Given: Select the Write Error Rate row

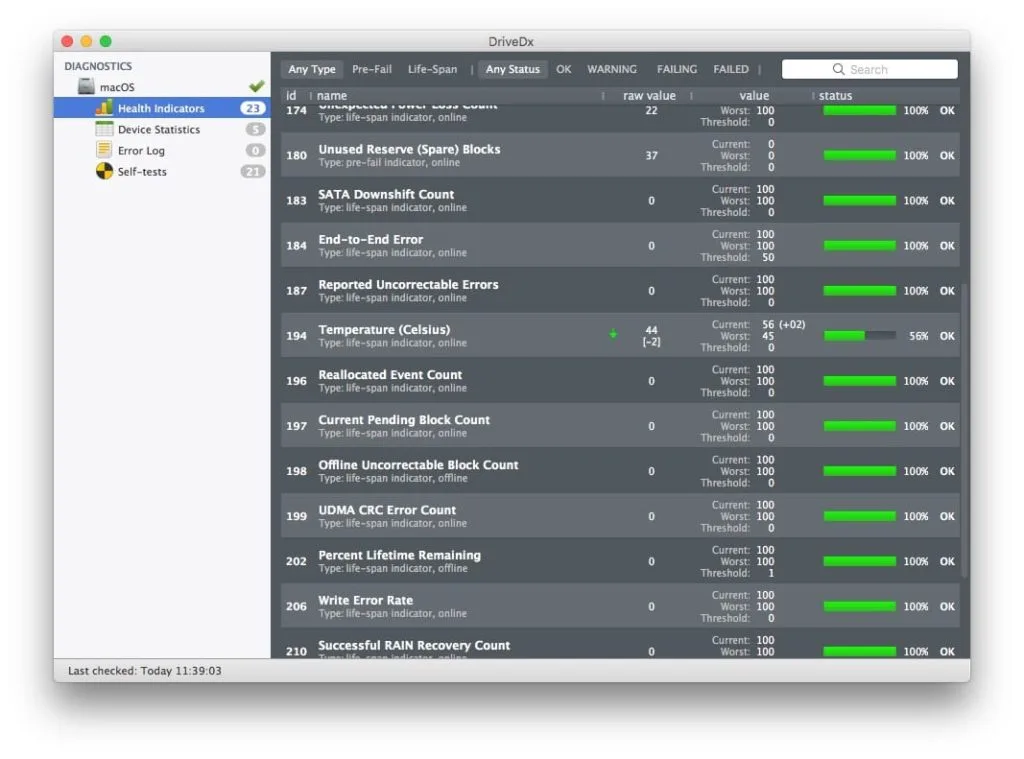Looking at the screenshot, I should point(620,606).
